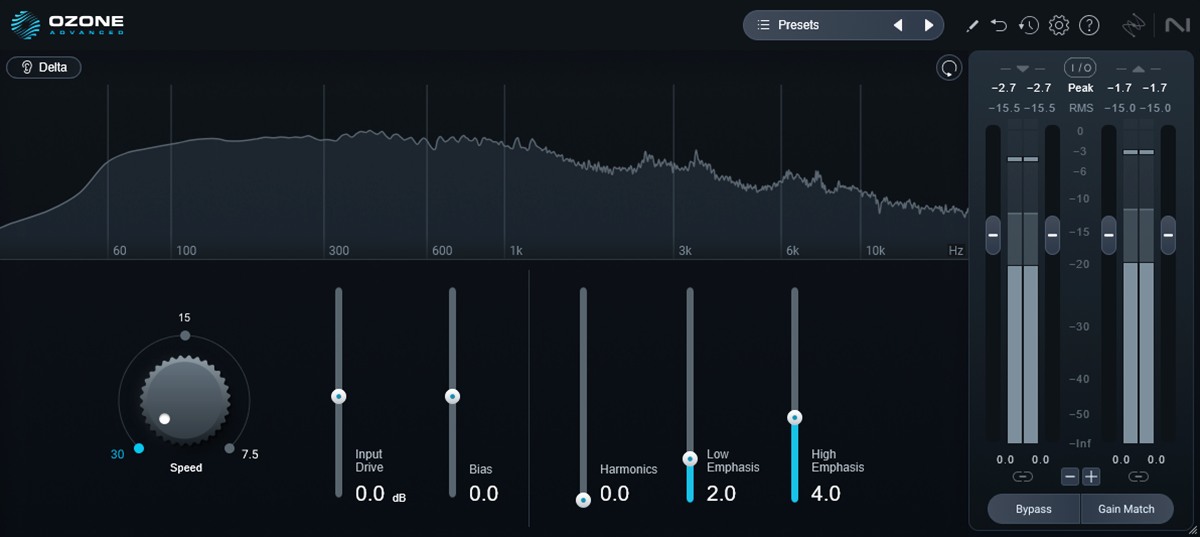Click the pencil edit icon
The image size is (1200, 537).
972,25
